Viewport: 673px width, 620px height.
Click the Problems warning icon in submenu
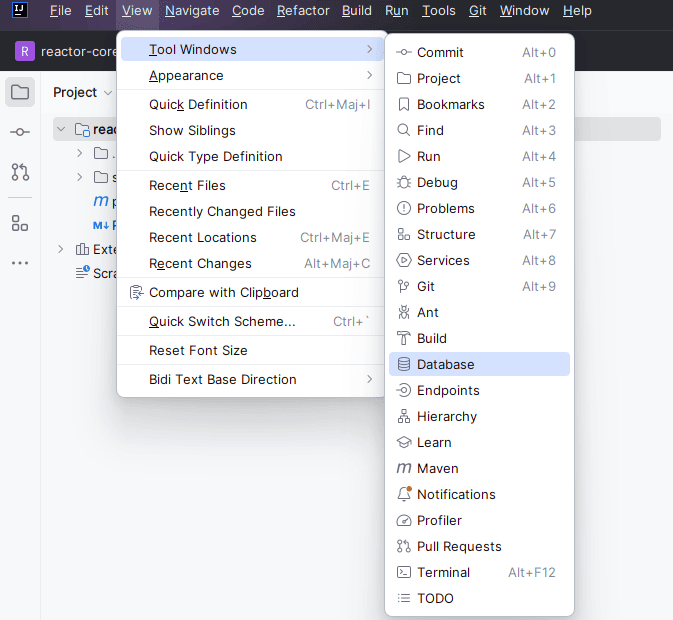pos(403,209)
